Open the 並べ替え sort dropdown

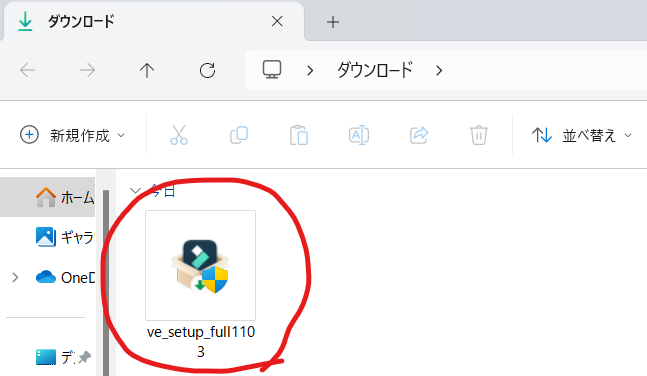582,135
